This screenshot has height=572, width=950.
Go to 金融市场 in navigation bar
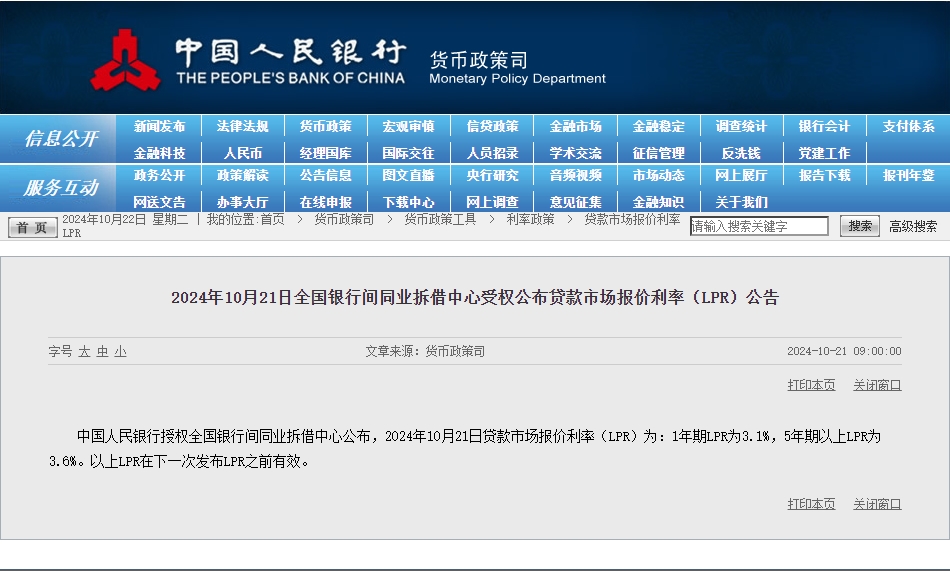coord(575,127)
